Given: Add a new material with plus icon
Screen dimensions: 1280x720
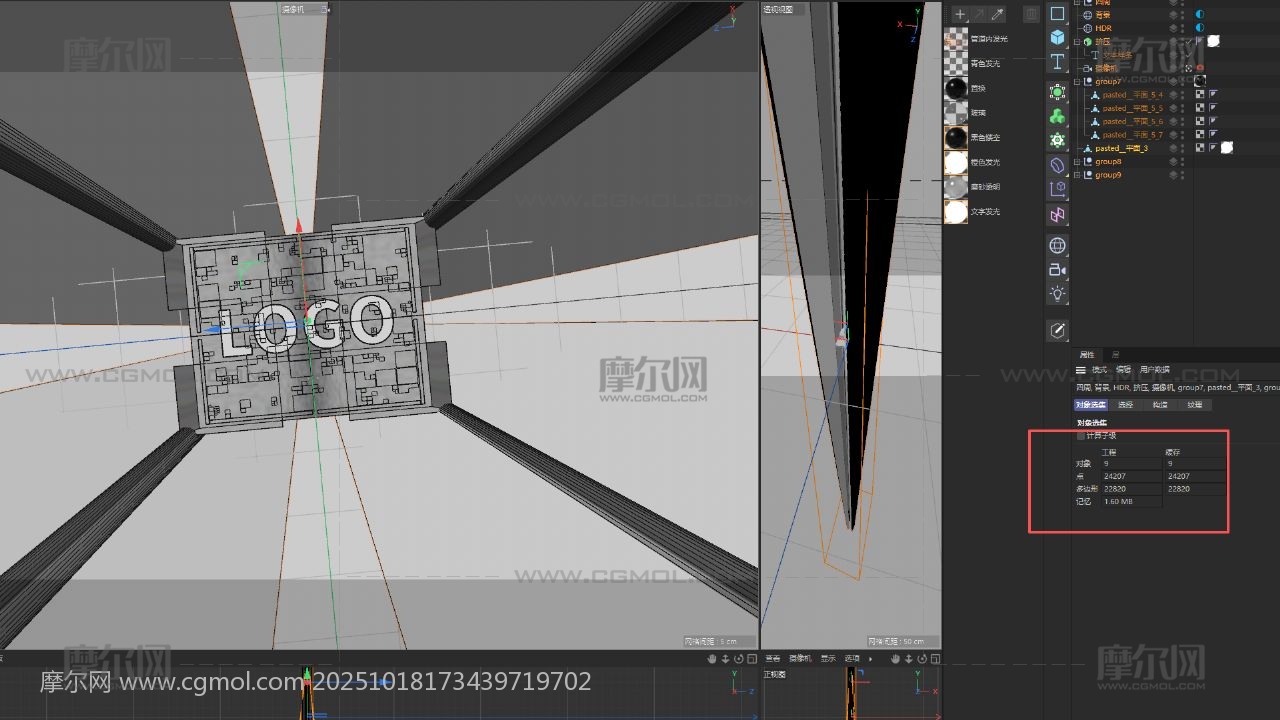Looking at the screenshot, I should pos(960,14).
